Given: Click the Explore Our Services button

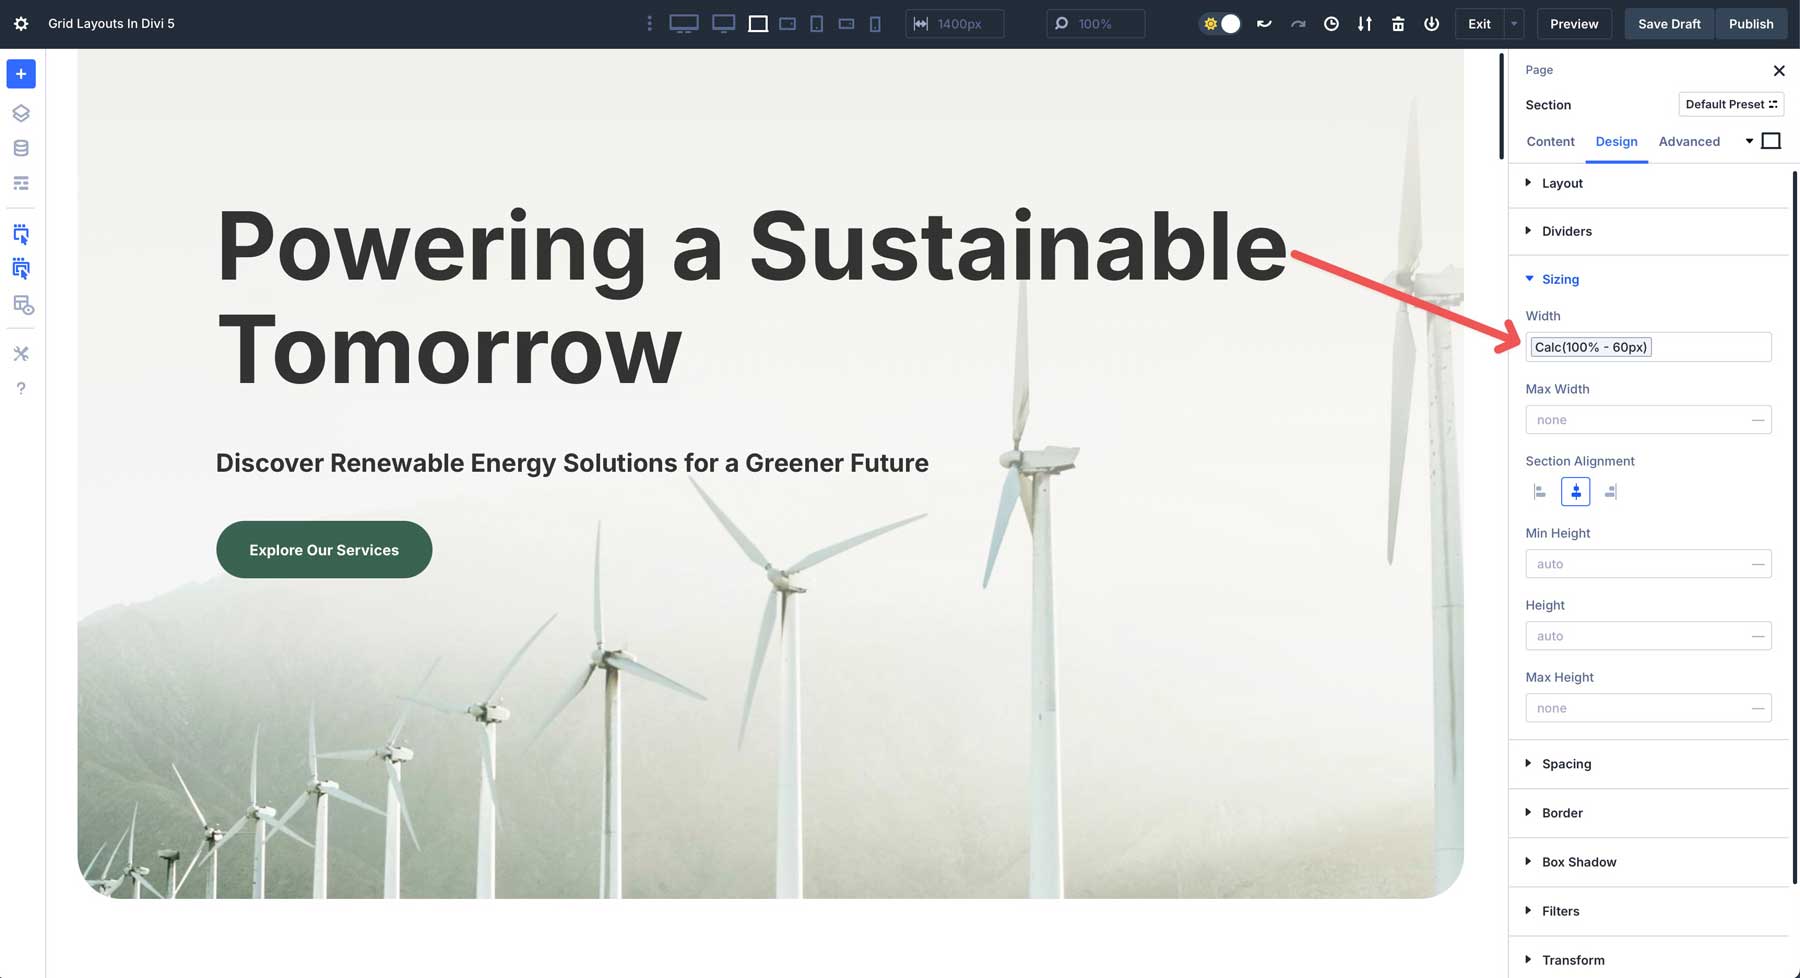Looking at the screenshot, I should click(324, 550).
